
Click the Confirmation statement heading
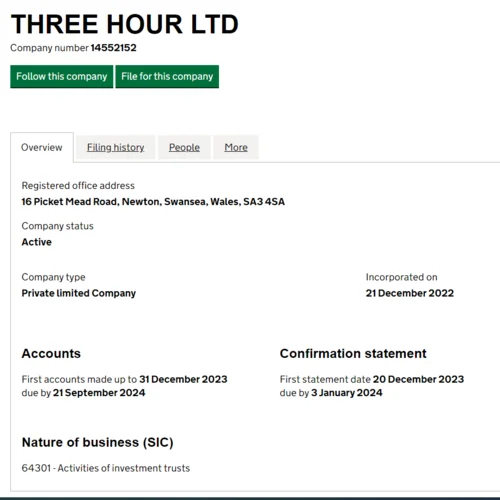353,353
